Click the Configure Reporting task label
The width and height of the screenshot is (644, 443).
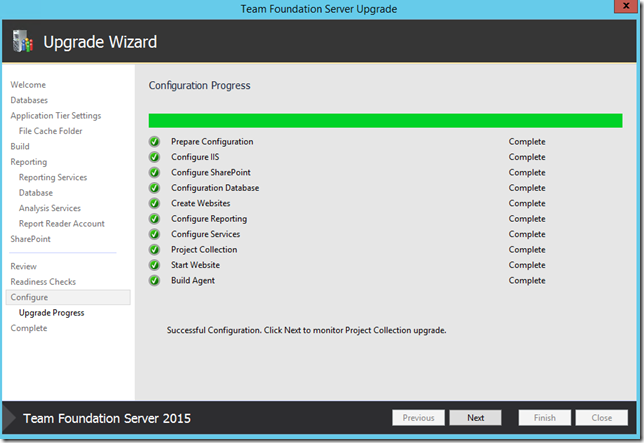(x=209, y=219)
